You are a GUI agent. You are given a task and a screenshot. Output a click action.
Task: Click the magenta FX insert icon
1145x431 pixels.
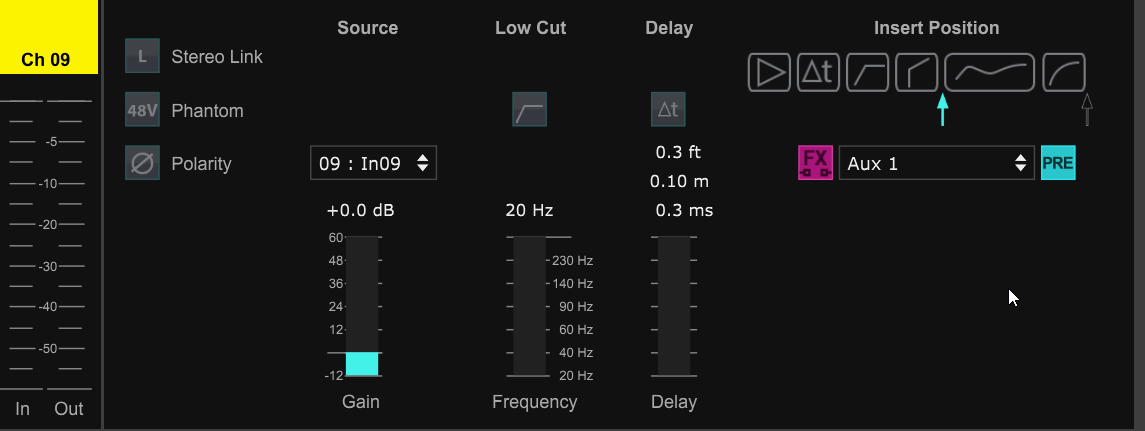[x=815, y=163]
